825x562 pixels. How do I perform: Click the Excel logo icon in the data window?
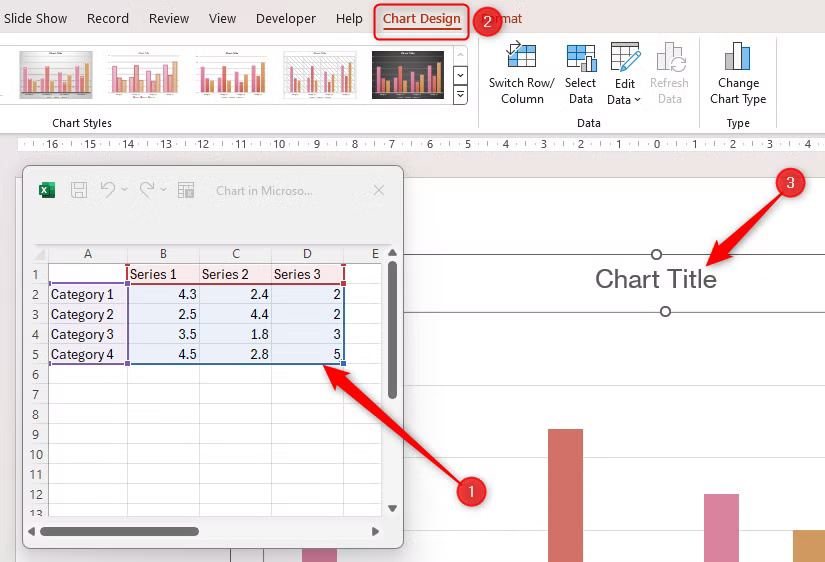pyautogui.click(x=47, y=190)
